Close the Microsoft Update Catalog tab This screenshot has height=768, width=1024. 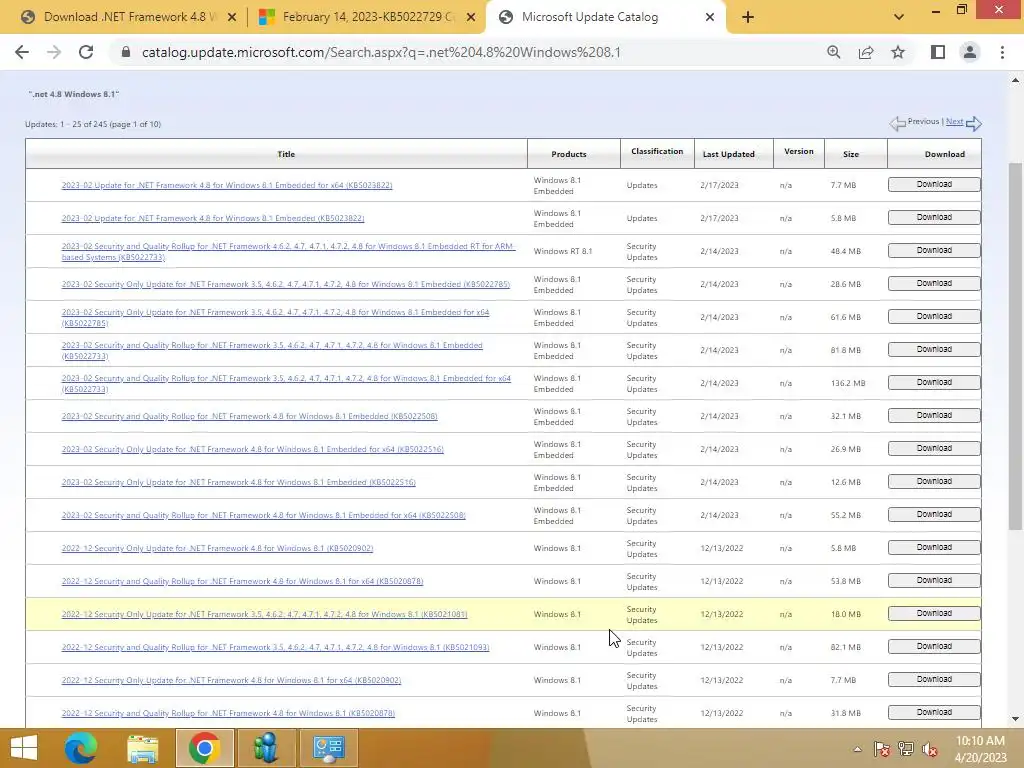point(710,17)
